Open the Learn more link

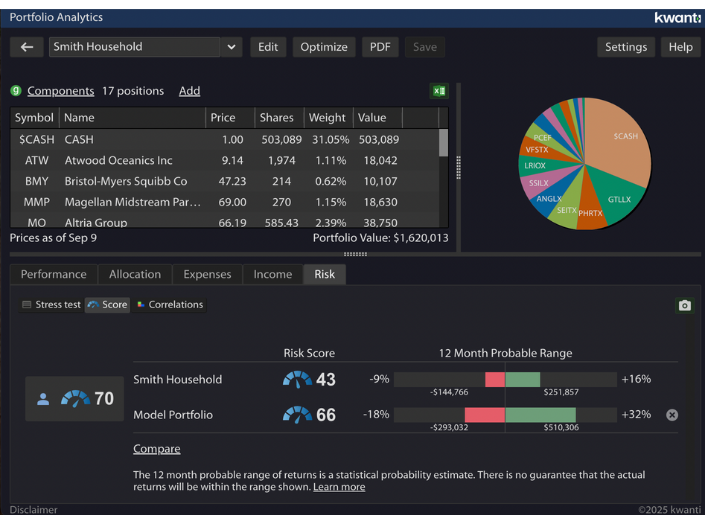point(339,487)
